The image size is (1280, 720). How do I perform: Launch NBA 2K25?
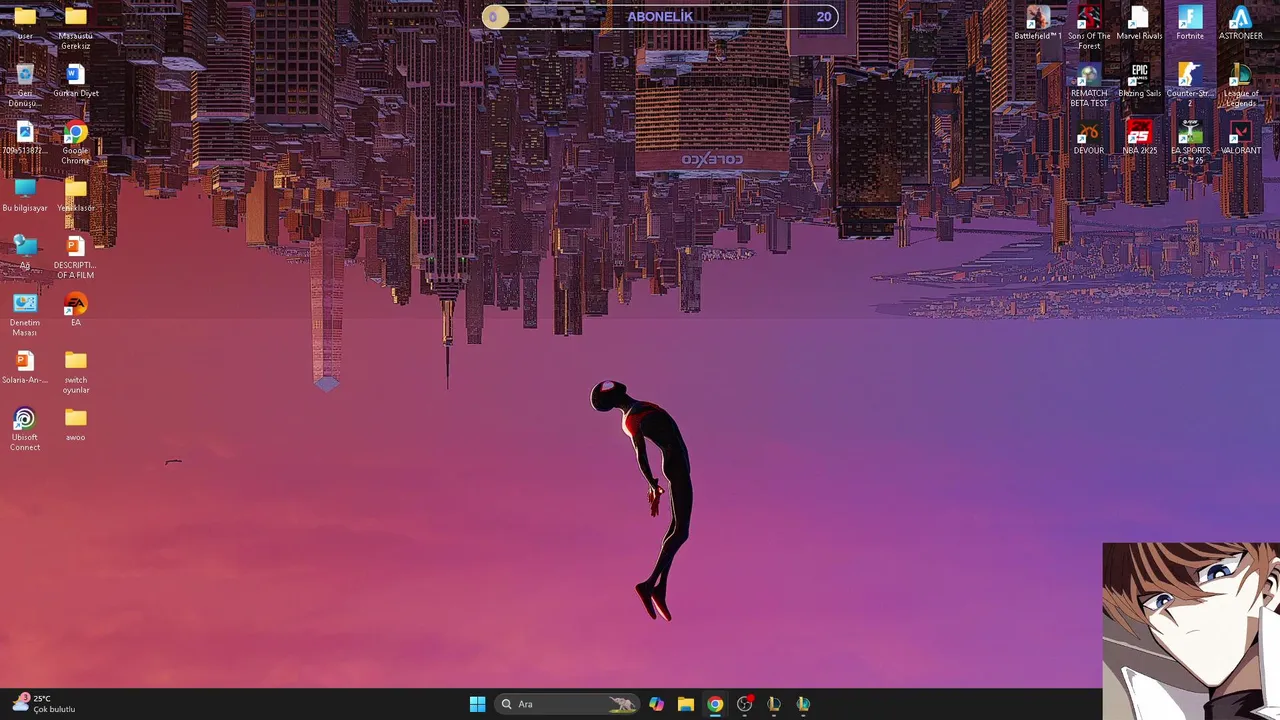(1139, 138)
